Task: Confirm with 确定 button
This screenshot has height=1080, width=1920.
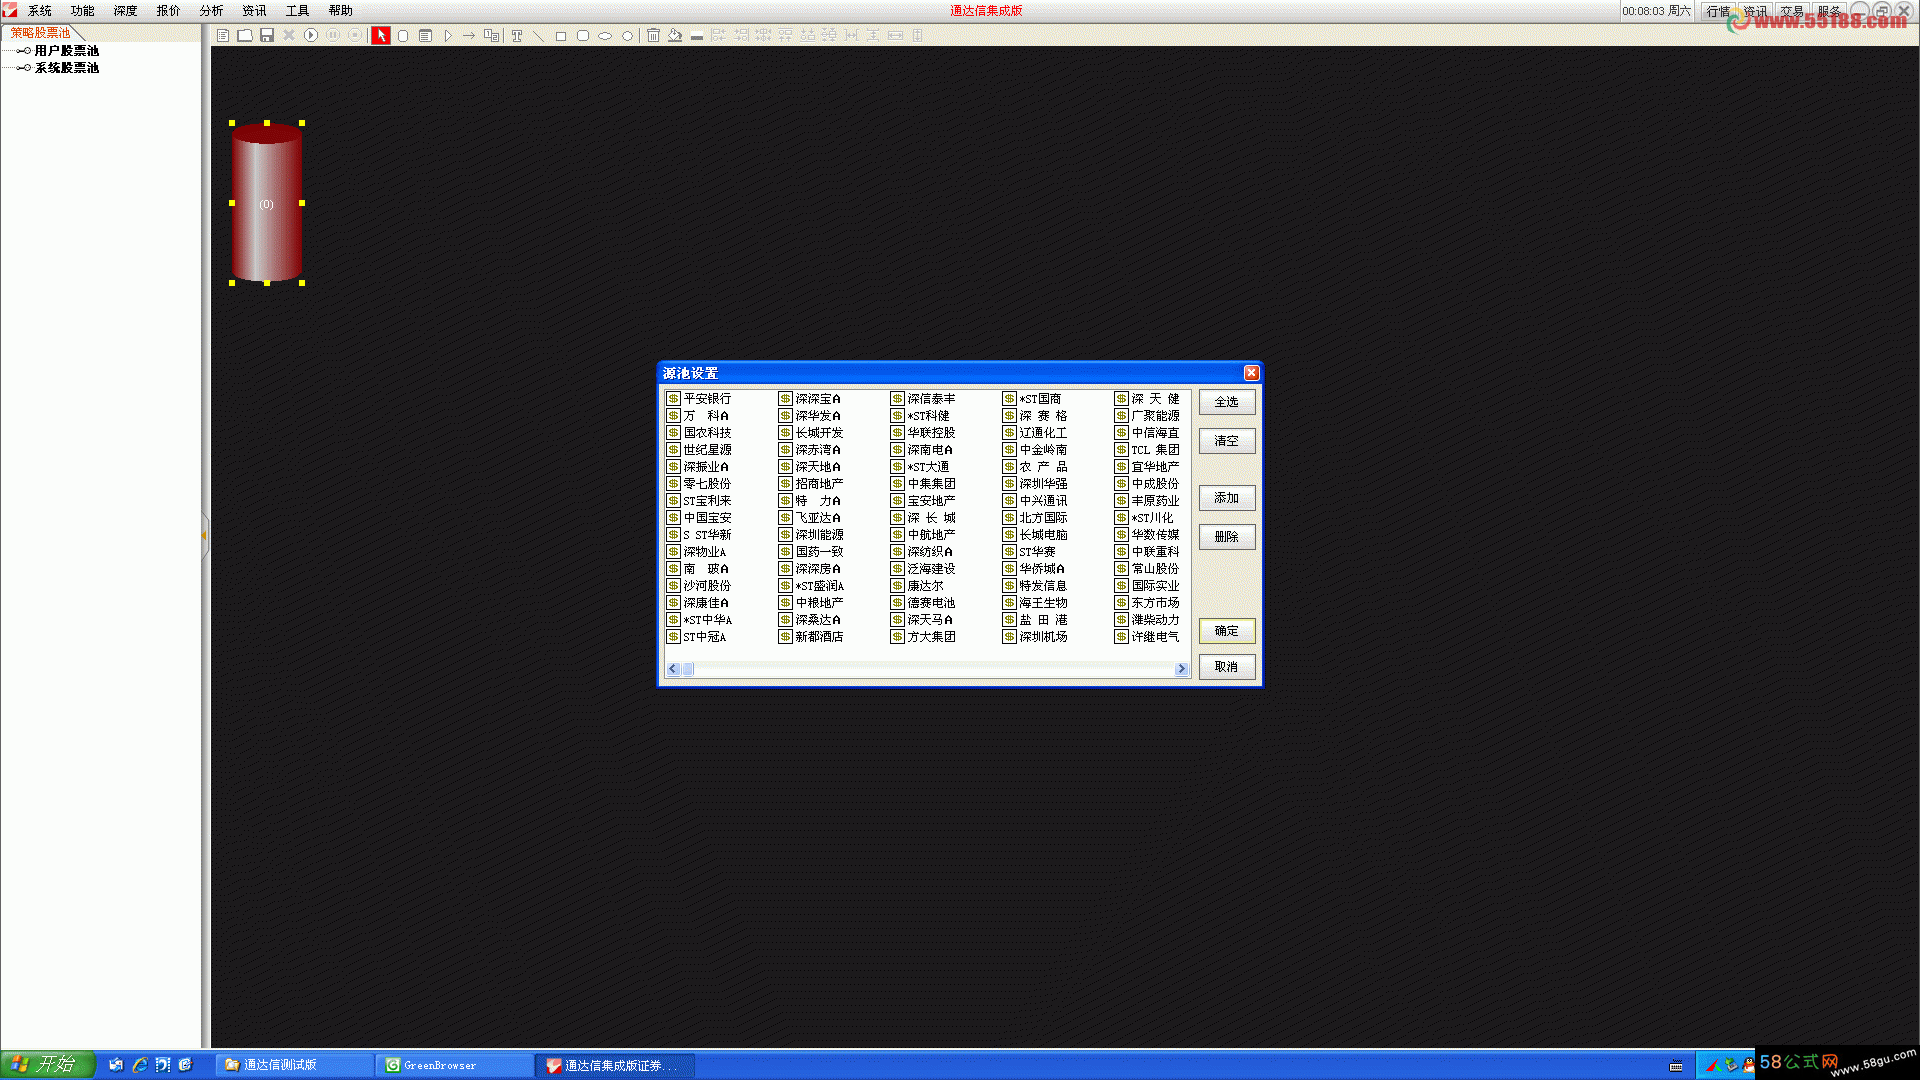Action: click(x=1227, y=631)
